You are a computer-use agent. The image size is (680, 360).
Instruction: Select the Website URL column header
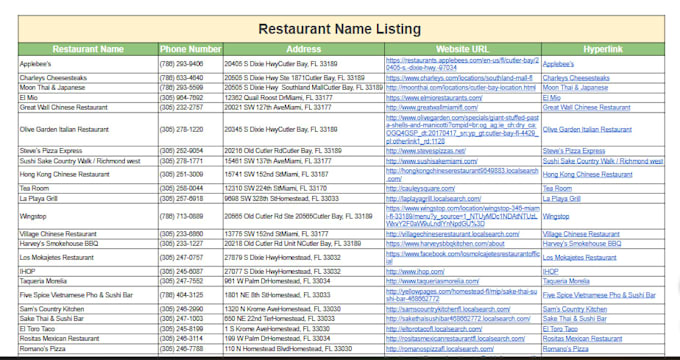click(x=463, y=49)
